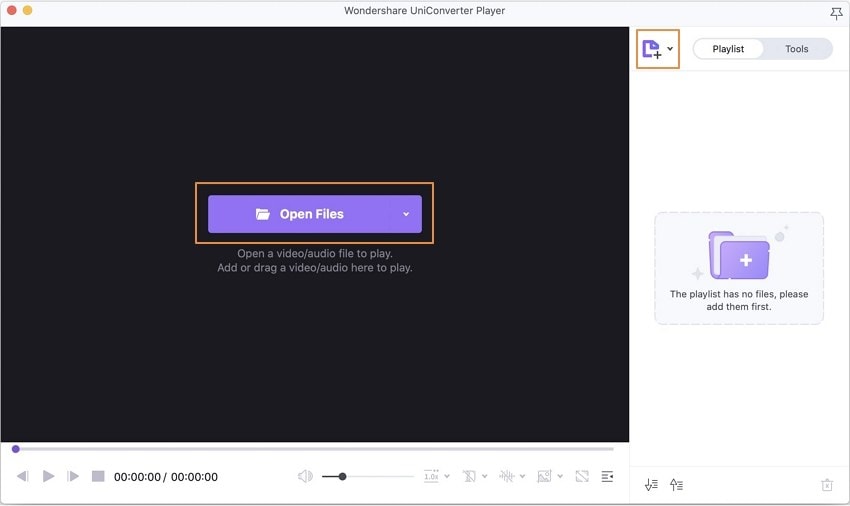The image size is (850, 506).
Task: Expand the audio track options chevron
Action: tap(523, 476)
